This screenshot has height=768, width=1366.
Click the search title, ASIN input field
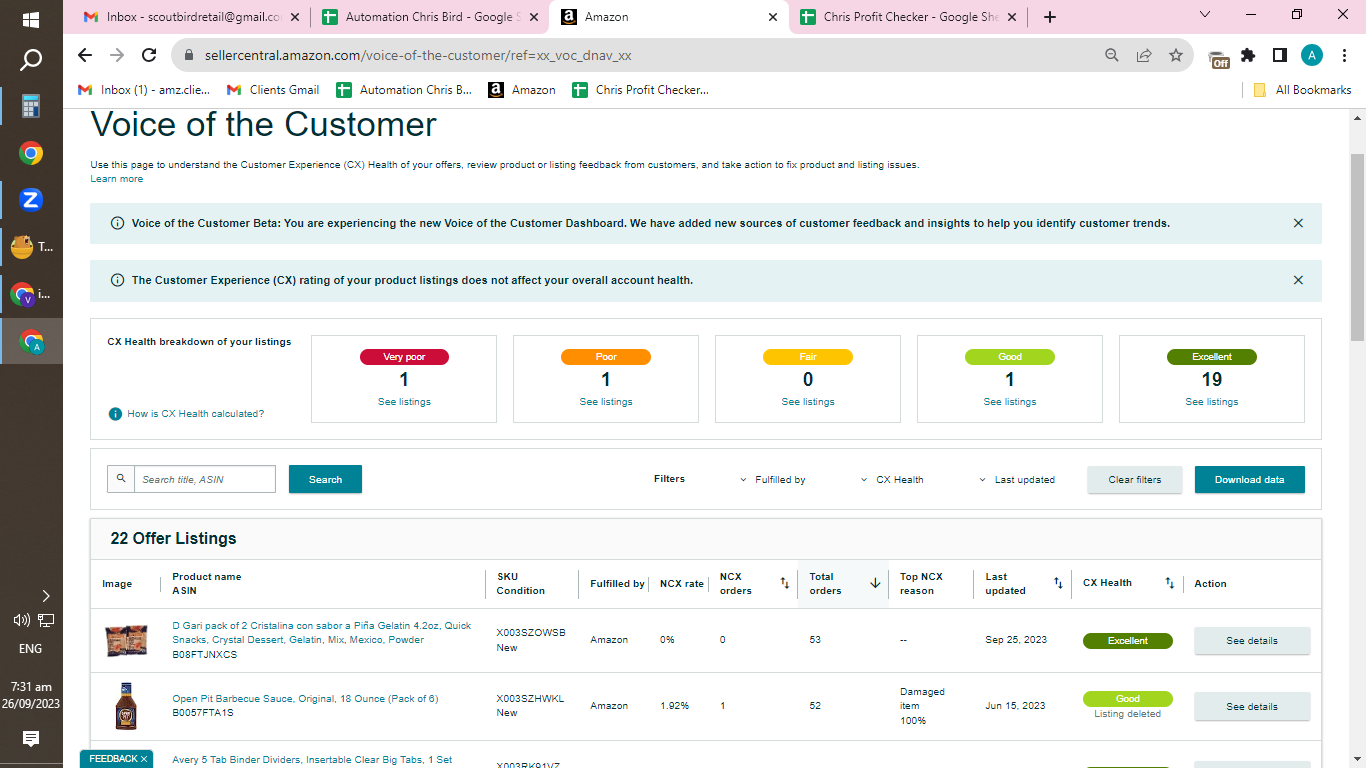[205, 479]
